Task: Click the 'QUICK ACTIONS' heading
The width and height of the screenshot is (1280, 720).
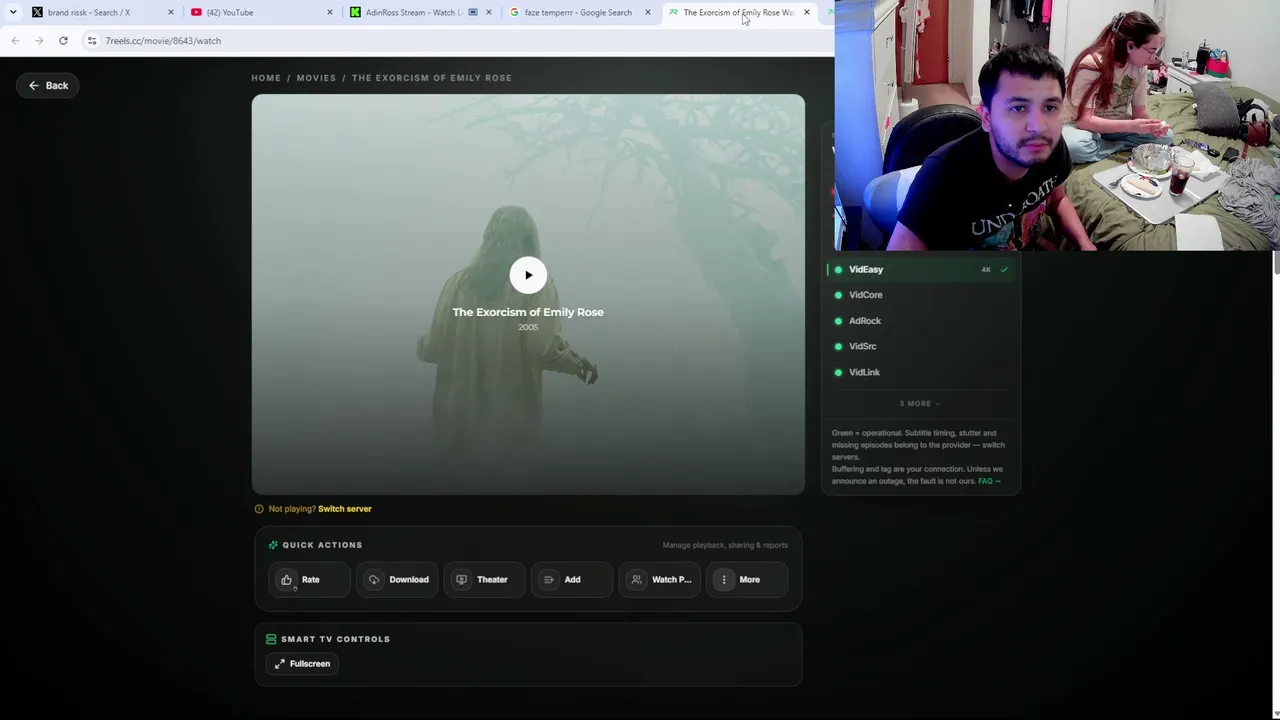Action: [322, 545]
